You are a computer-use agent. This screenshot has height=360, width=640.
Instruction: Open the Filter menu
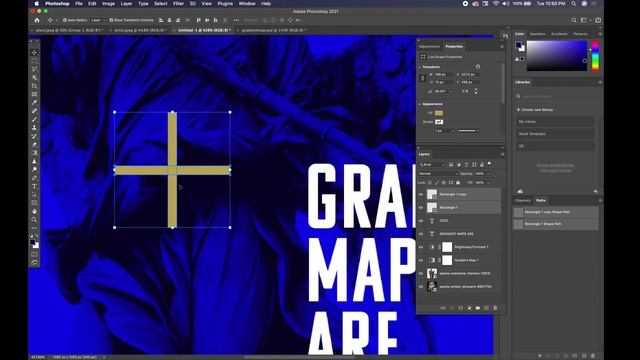(x=178, y=4)
